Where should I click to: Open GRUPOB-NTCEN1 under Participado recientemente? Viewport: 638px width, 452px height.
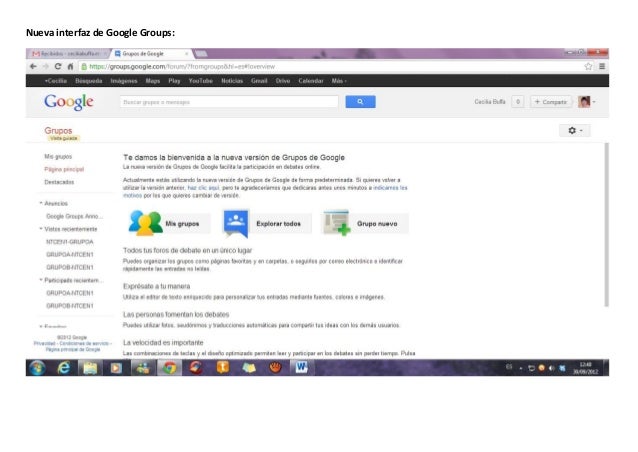pos(70,306)
